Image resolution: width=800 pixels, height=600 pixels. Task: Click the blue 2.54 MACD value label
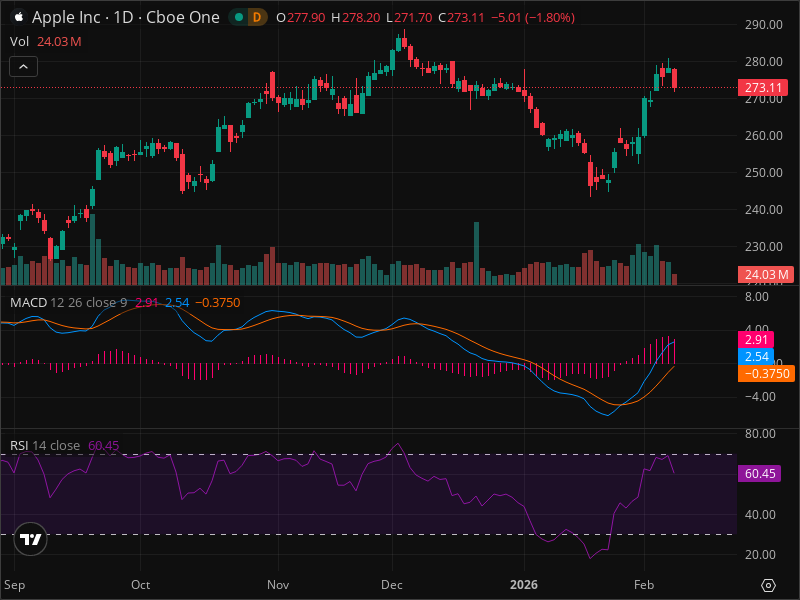pyautogui.click(x=756, y=357)
